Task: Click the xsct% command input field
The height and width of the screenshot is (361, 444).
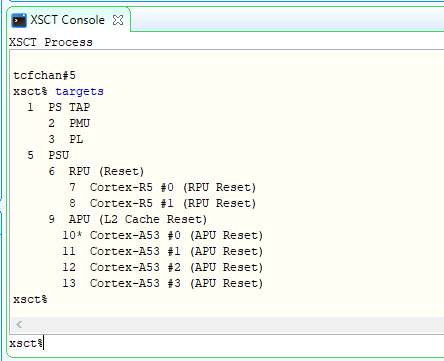Action: coord(227,343)
